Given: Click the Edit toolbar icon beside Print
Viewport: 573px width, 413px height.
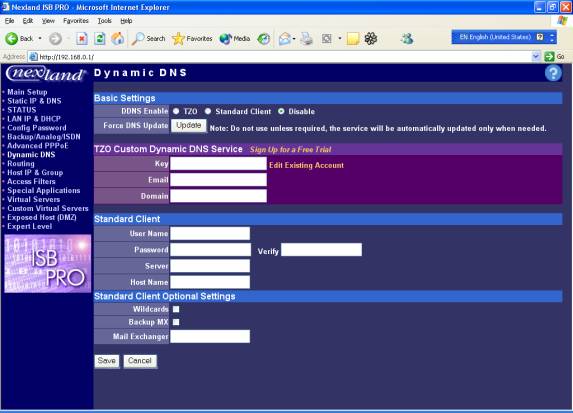Looking at the screenshot, I should 327,38.
